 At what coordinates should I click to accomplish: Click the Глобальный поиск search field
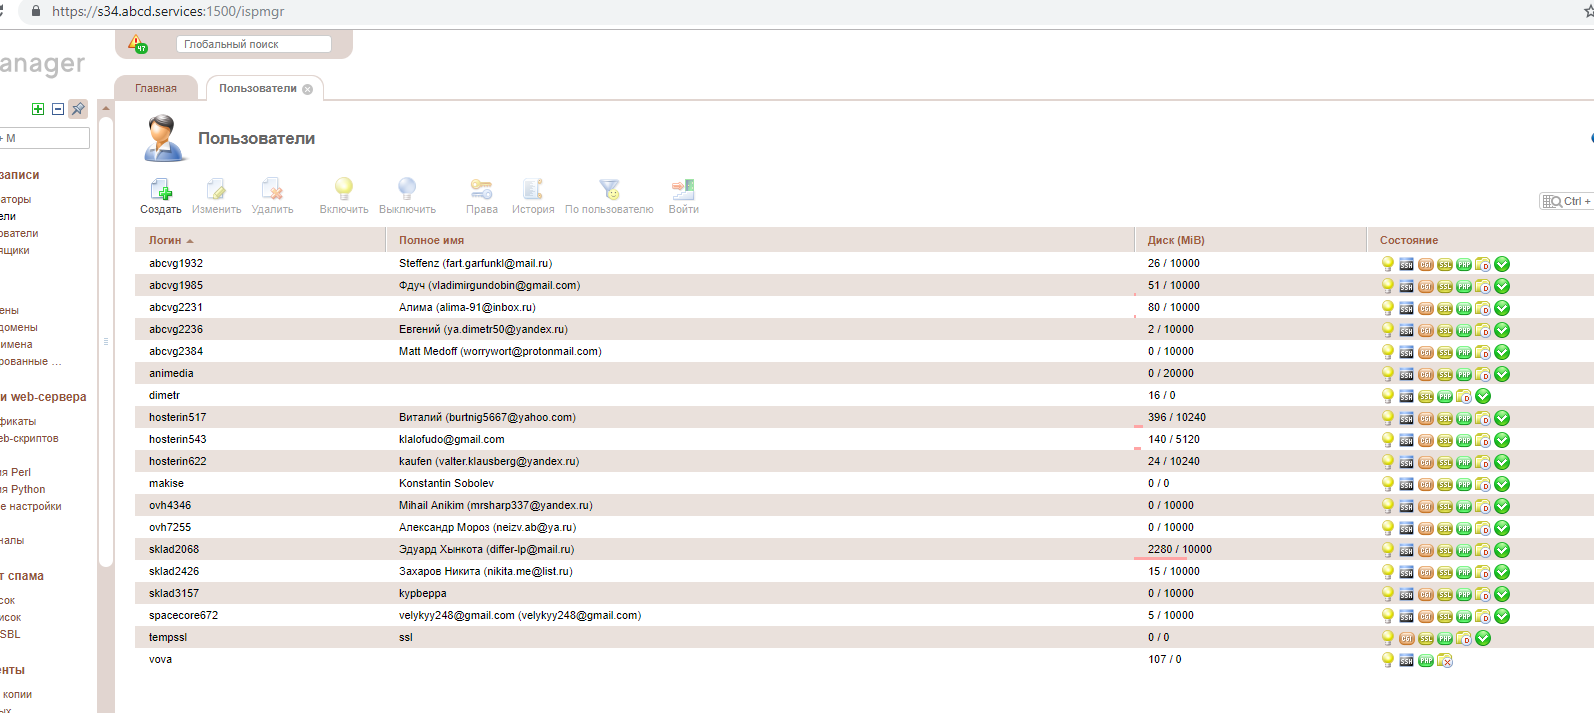click(253, 44)
